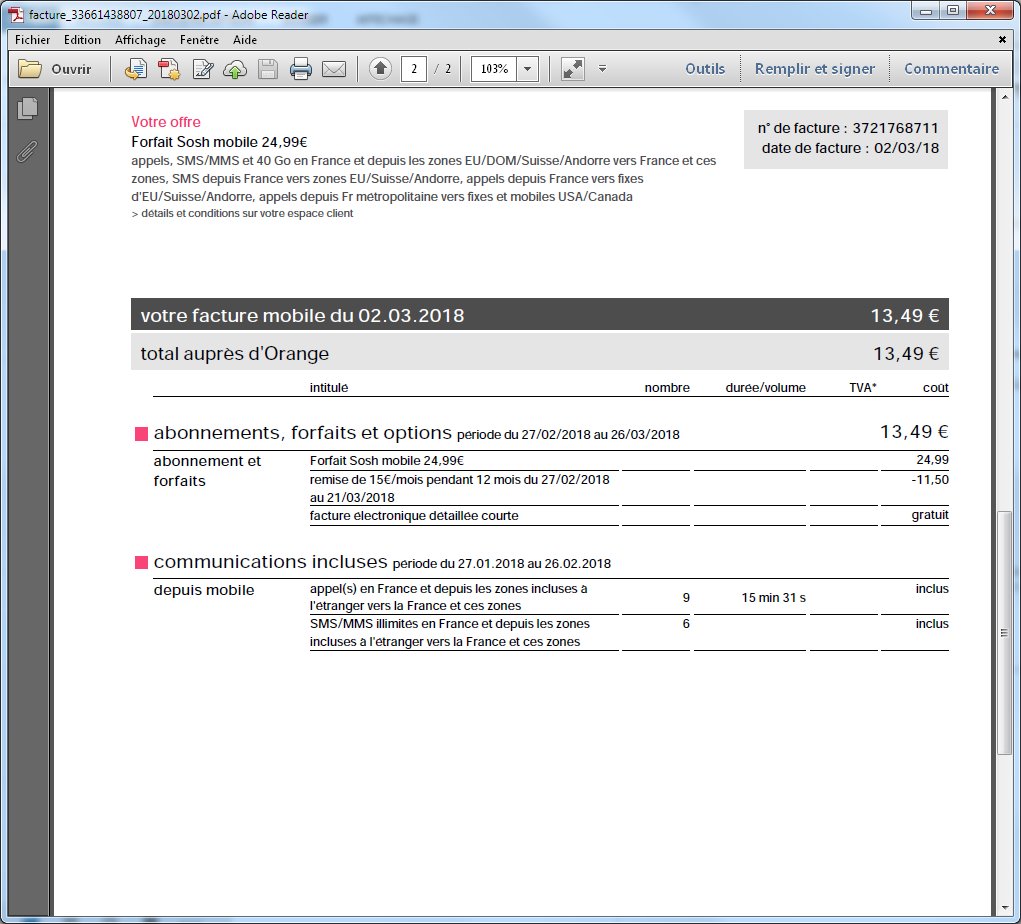Viewport: 1021px width, 924px height.
Task: Open the signing pen tool icon
Action: click(201, 69)
